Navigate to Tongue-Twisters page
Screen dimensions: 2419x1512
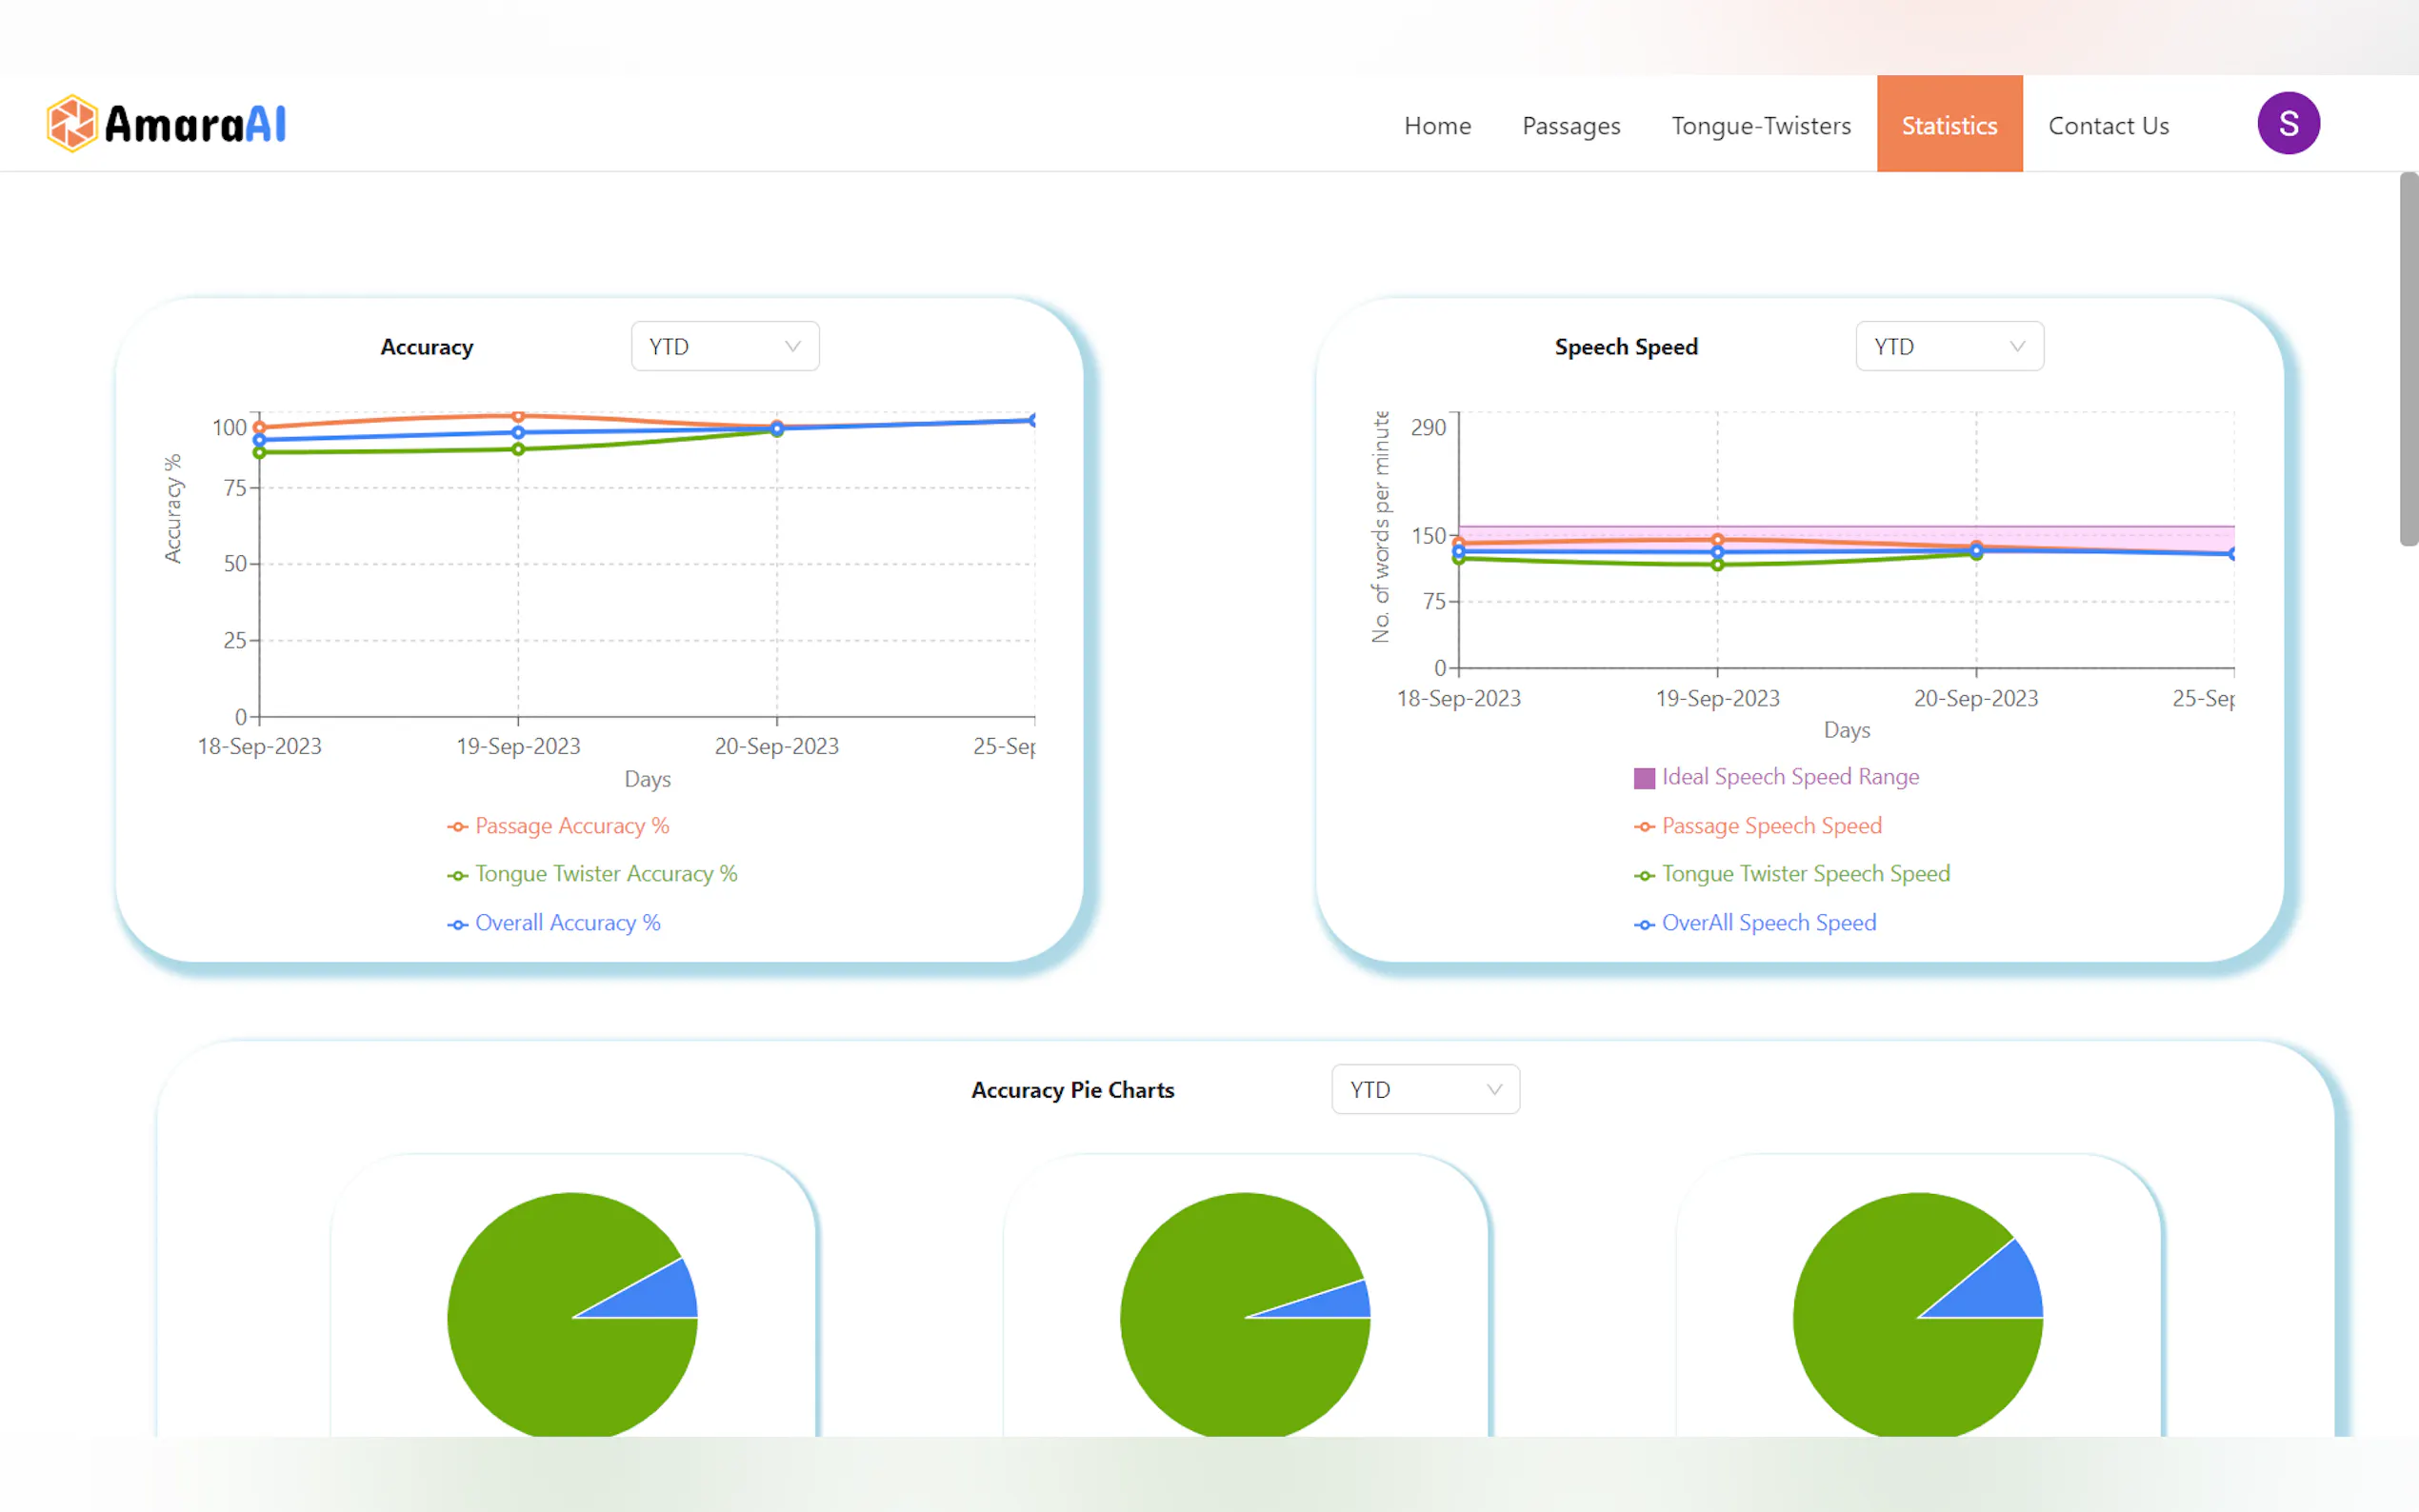[x=1760, y=126]
